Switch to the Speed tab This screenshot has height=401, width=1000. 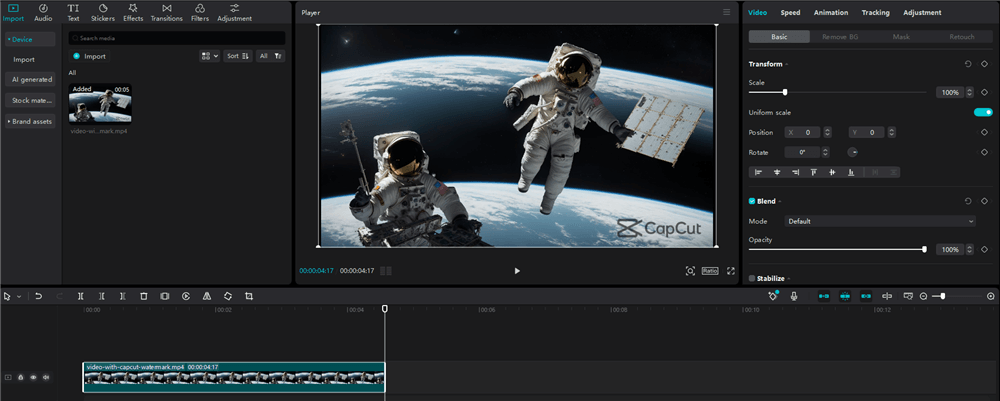[790, 13]
